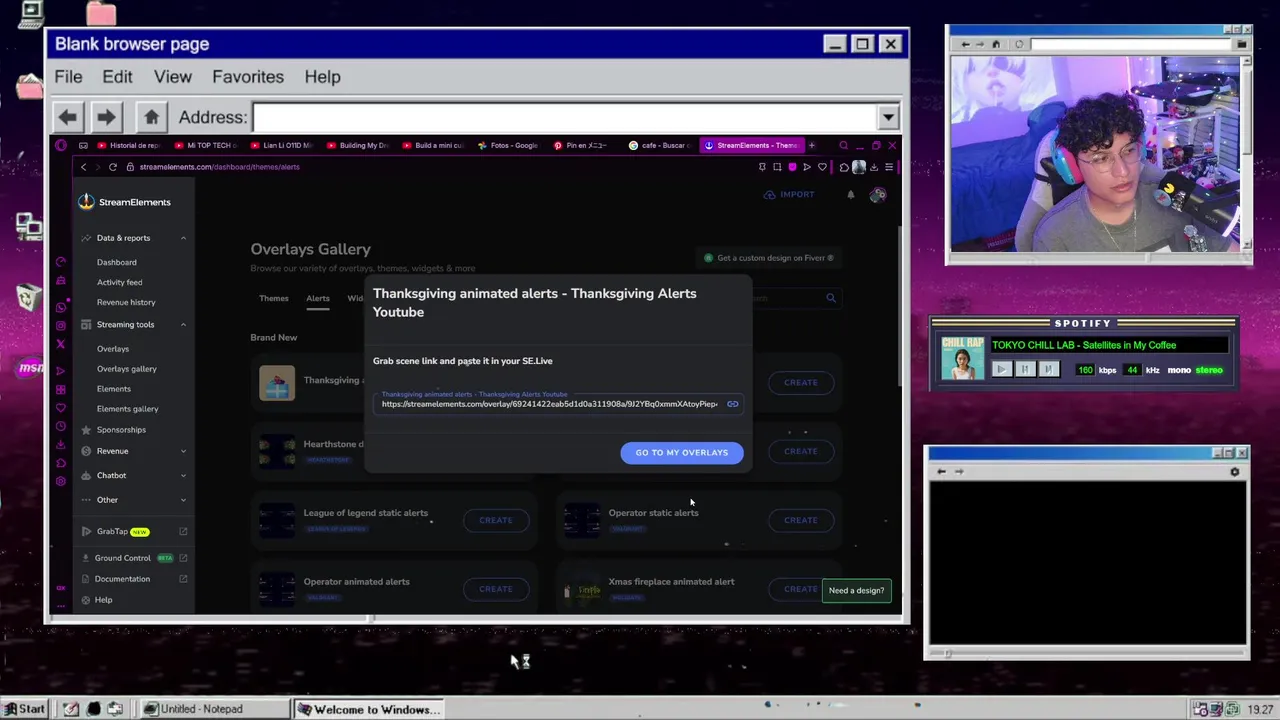Open Overlays gallery in the sidebar

(x=127, y=369)
